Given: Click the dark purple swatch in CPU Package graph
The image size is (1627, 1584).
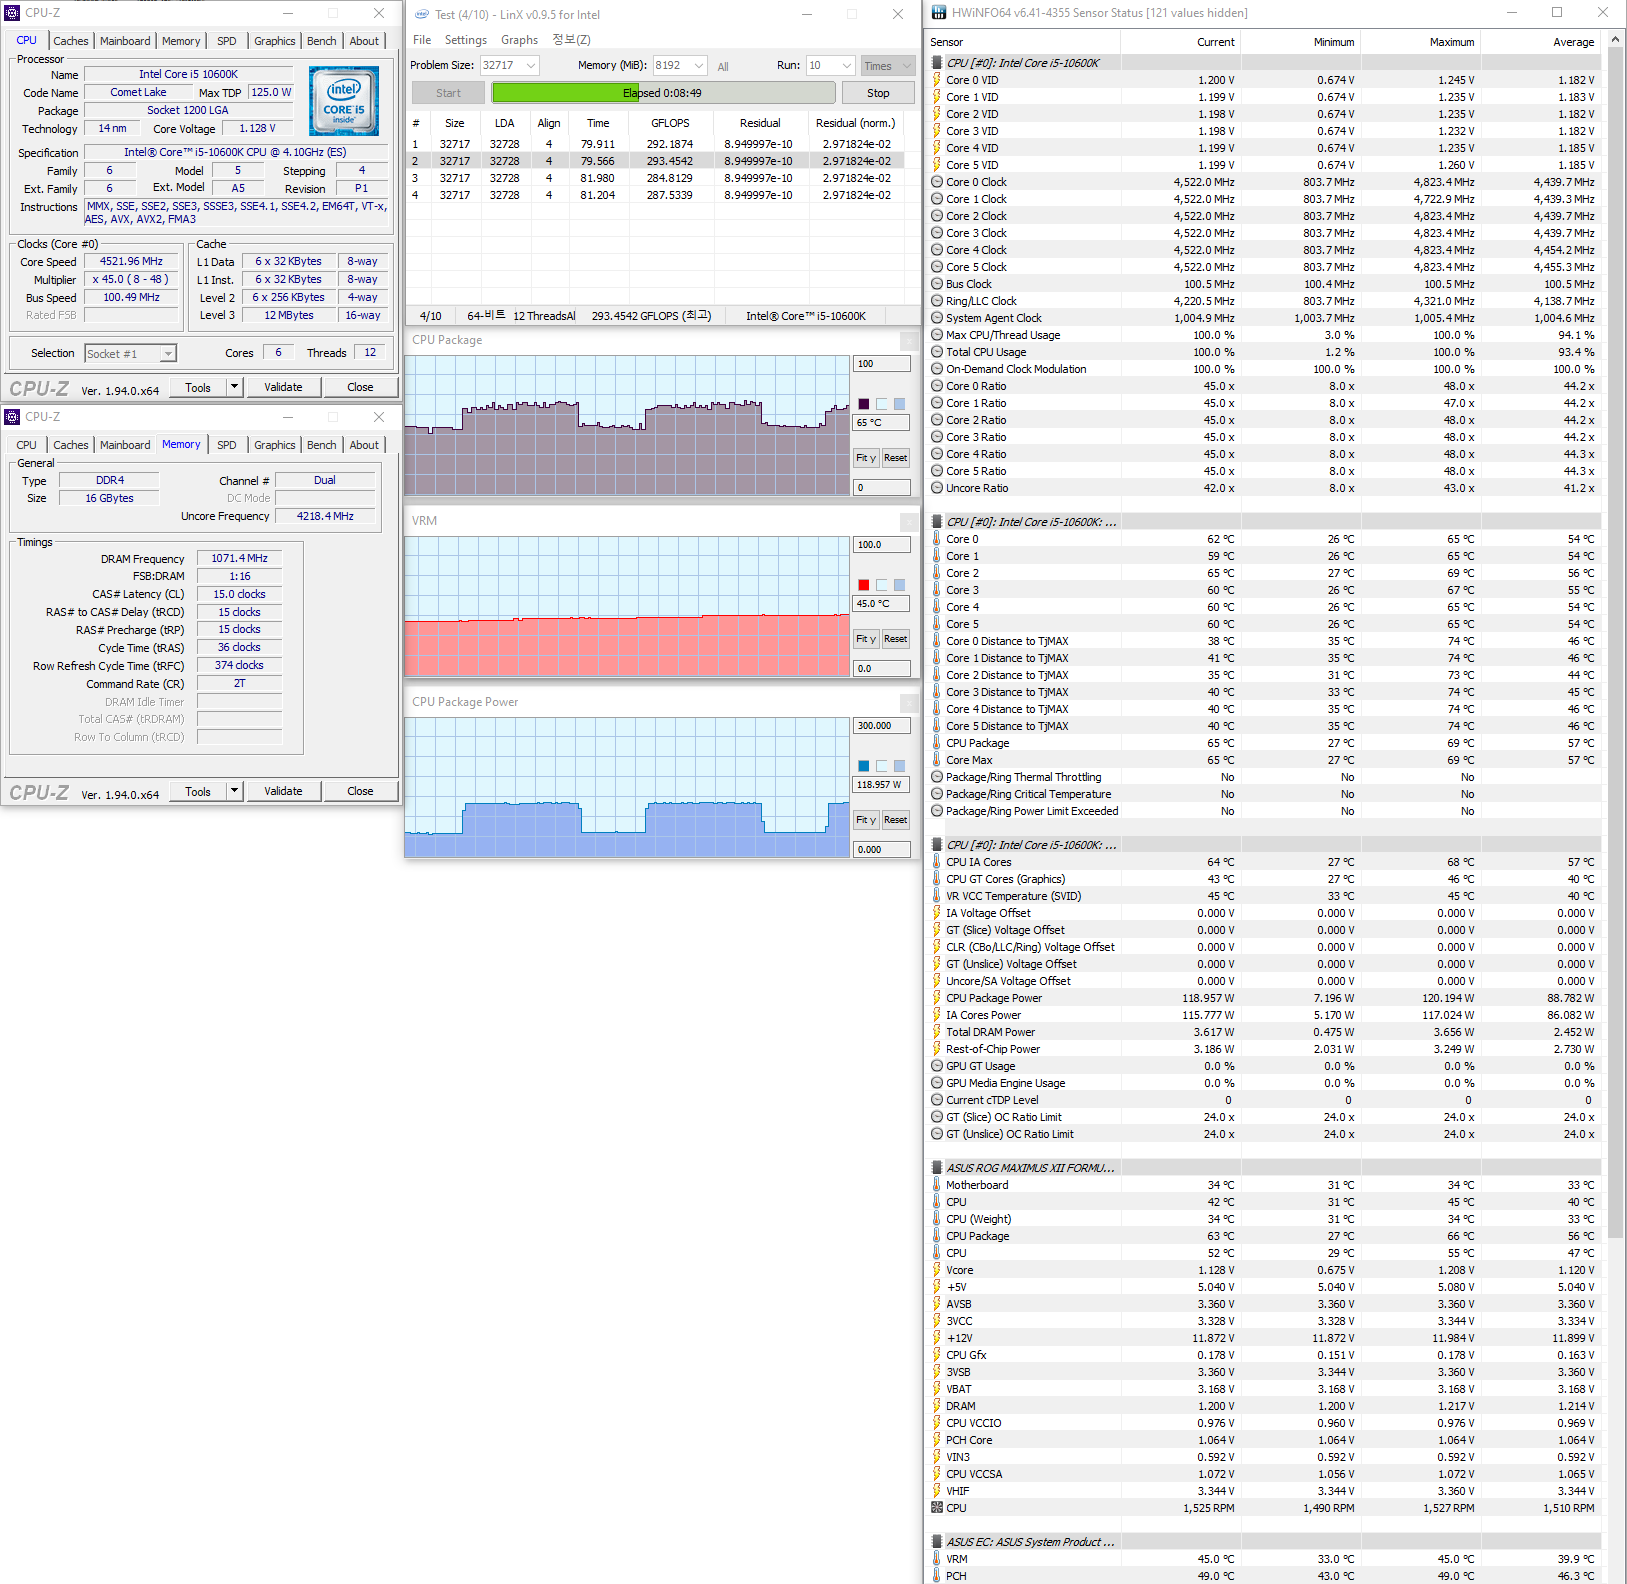Looking at the screenshot, I should pyautogui.click(x=863, y=404).
